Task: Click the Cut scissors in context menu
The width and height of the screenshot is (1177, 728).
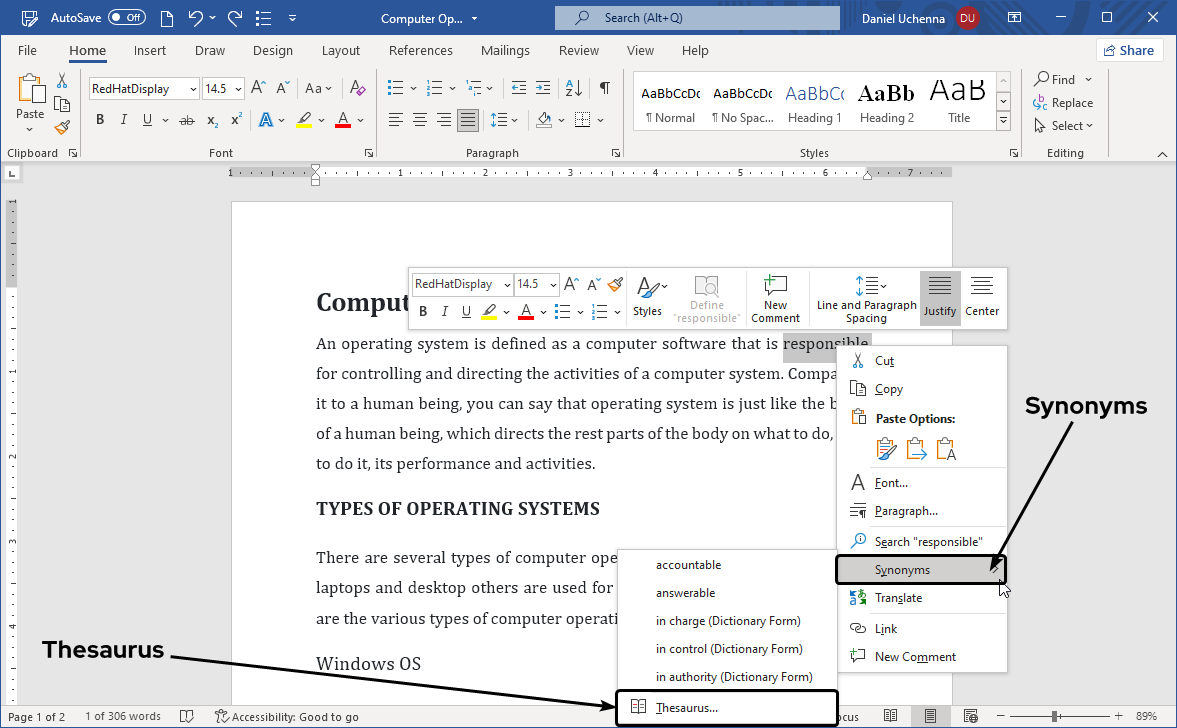Action: (857, 360)
